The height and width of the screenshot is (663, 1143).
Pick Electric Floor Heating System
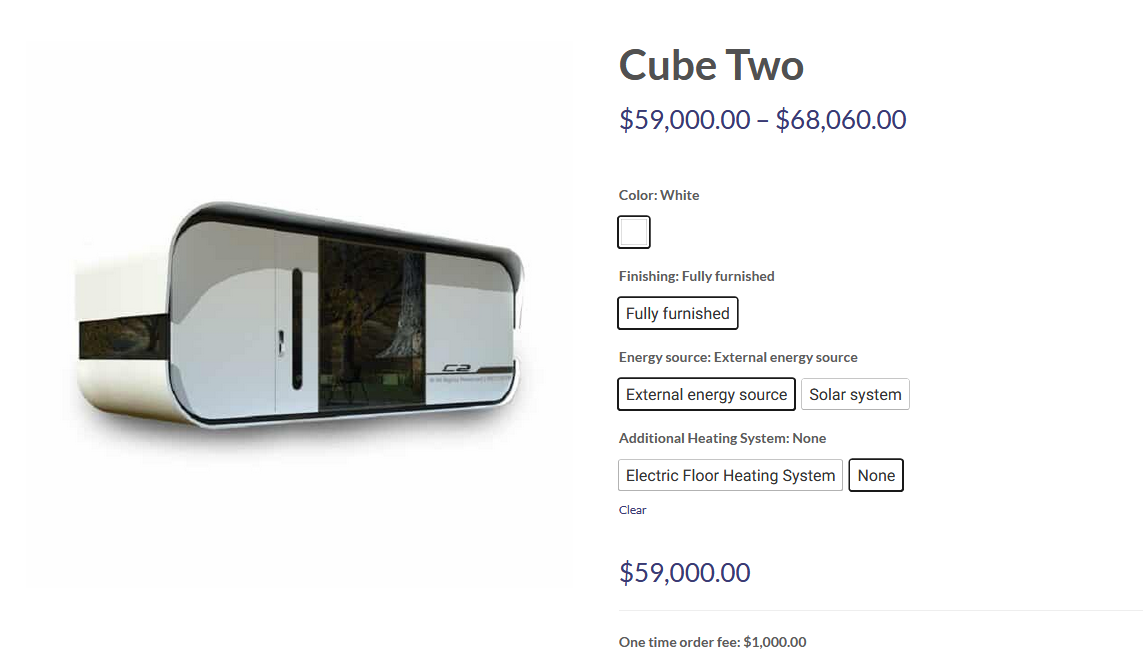pyautogui.click(x=730, y=475)
